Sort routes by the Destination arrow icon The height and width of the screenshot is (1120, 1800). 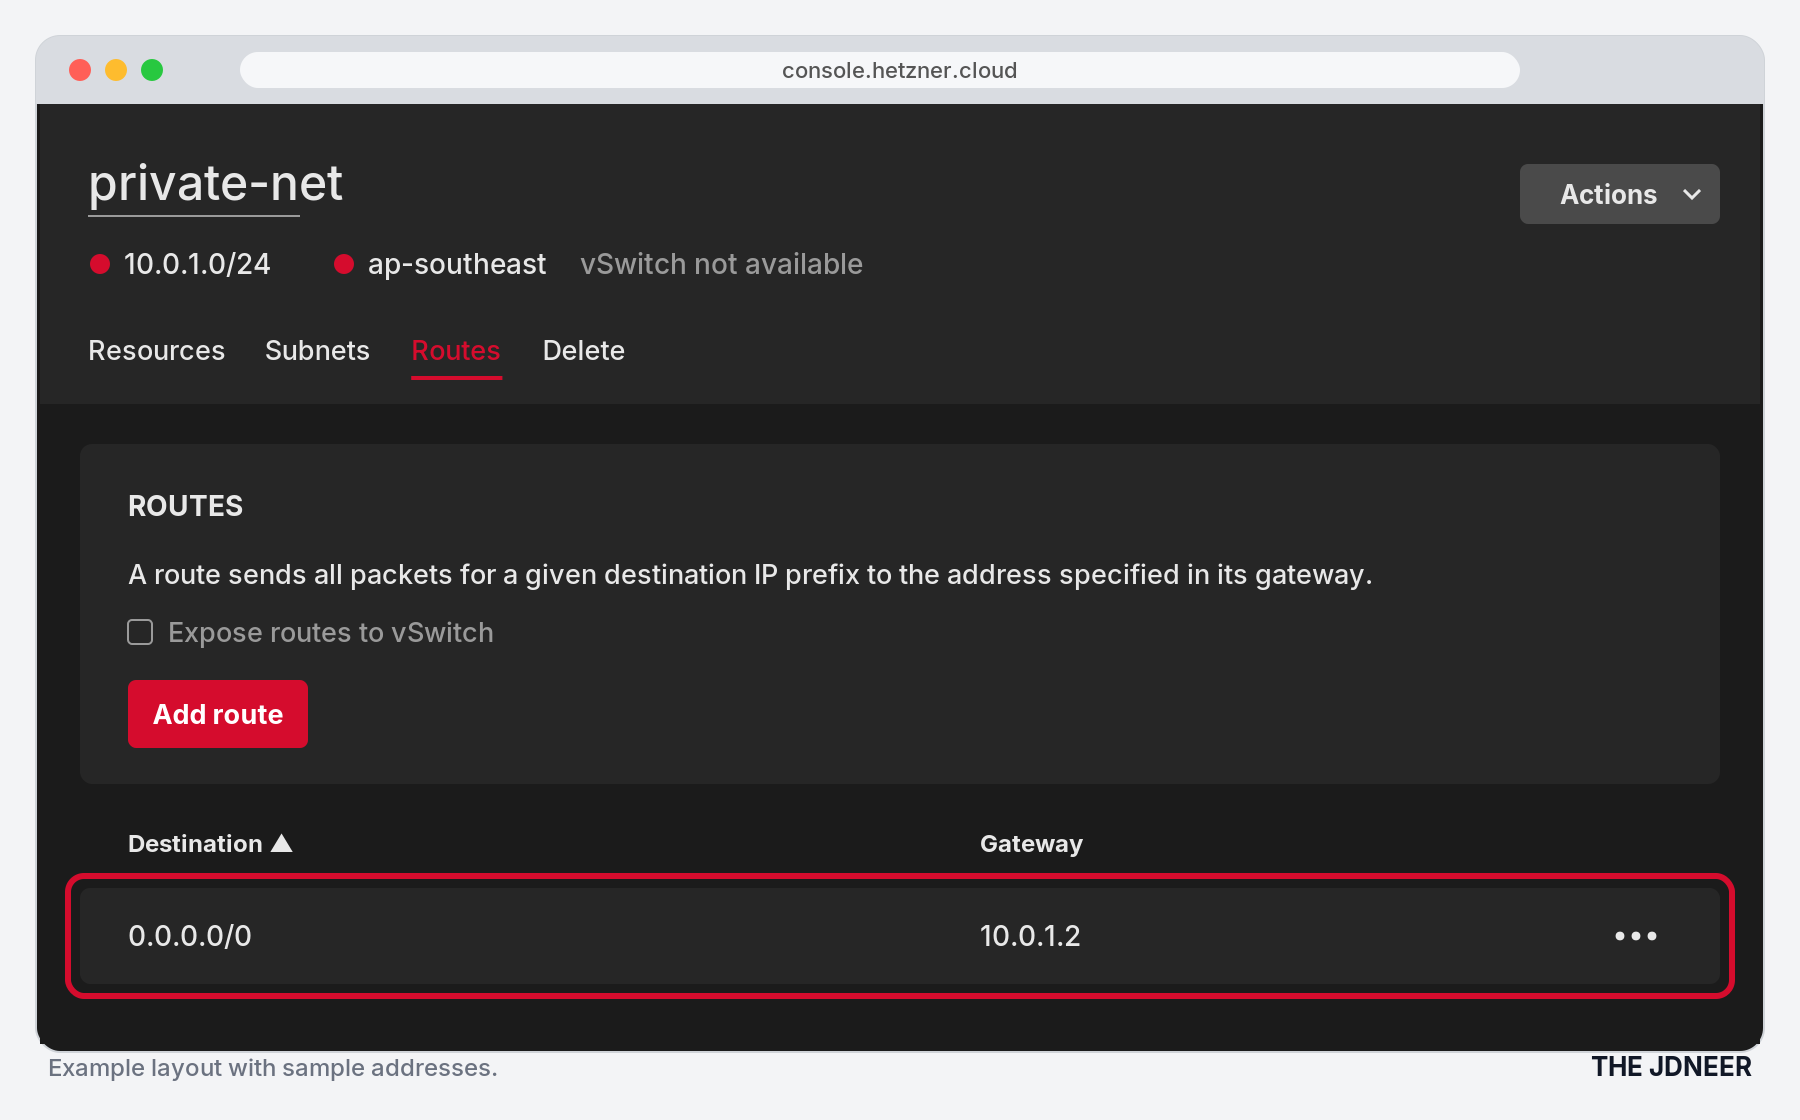(282, 843)
